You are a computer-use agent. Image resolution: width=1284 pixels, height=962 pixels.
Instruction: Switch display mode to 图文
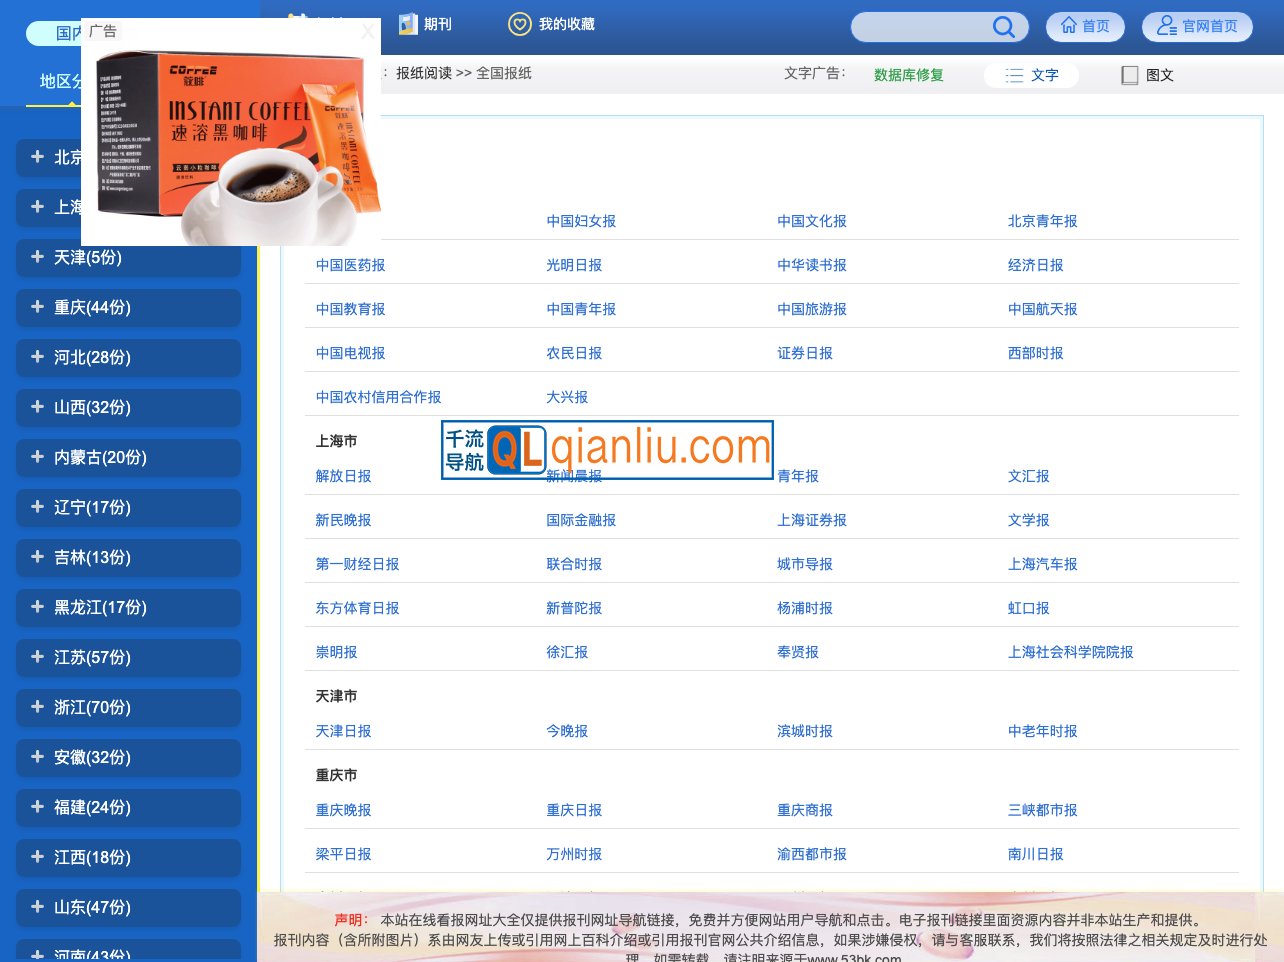tap(1158, 75)
